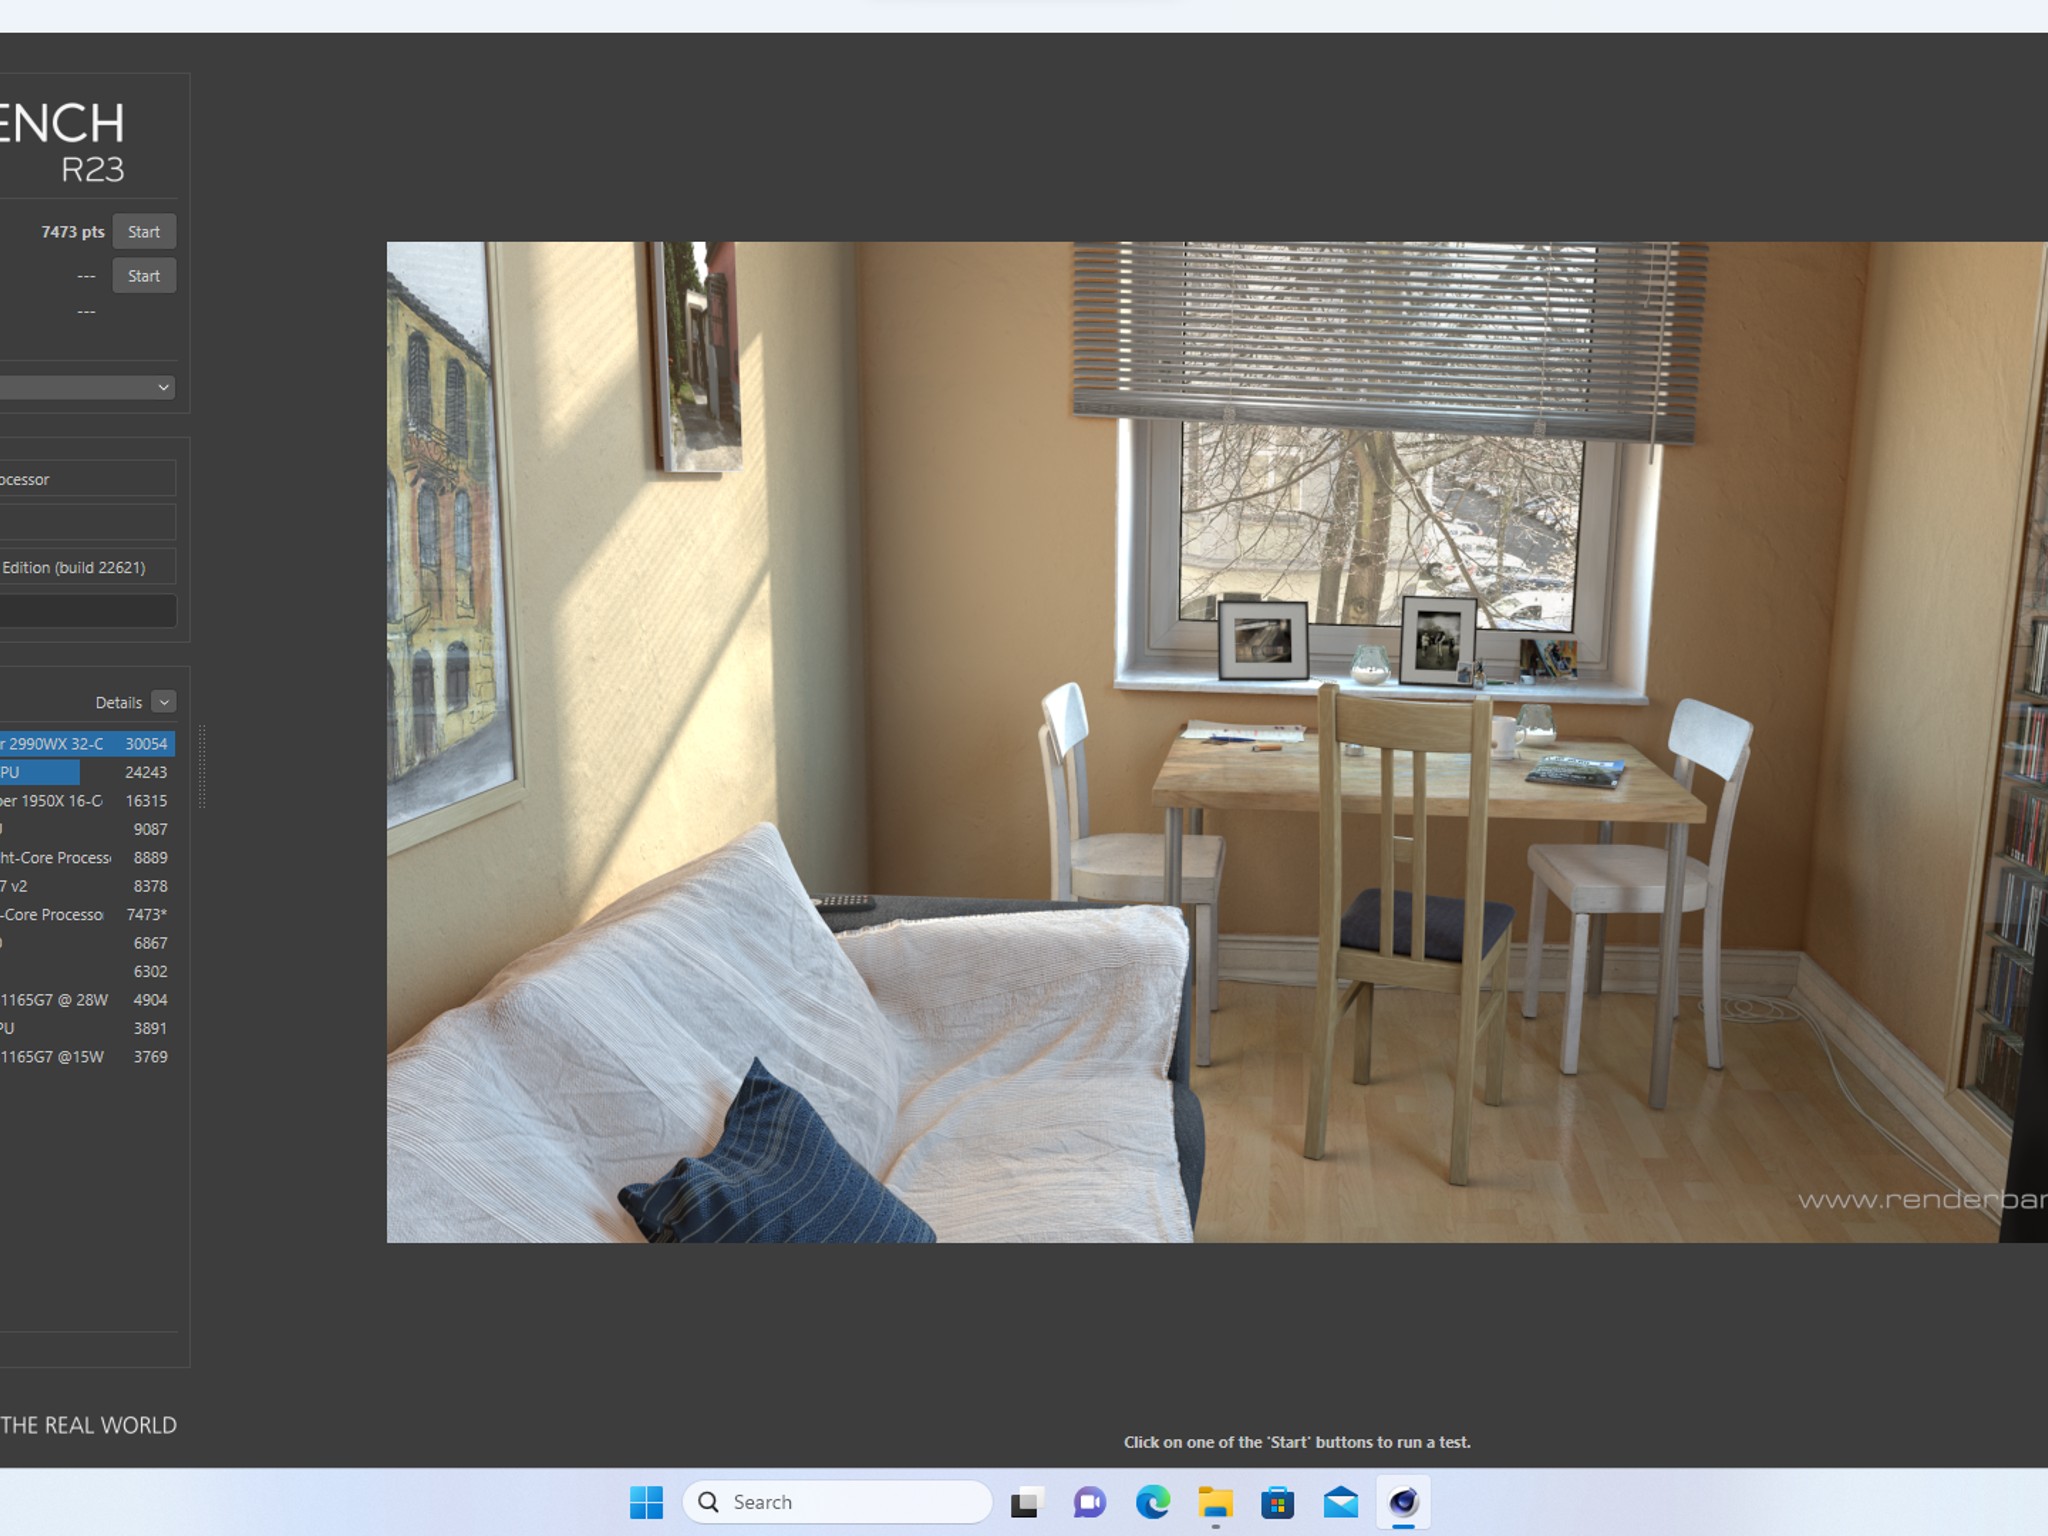Click the 7473 pts score text
The image size is (2048, 1536).
click(73, 232)
